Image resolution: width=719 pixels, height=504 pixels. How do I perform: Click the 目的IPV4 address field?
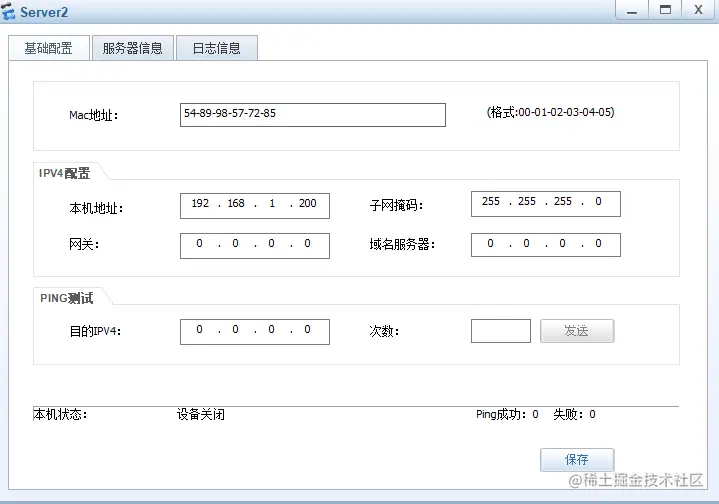255,332
